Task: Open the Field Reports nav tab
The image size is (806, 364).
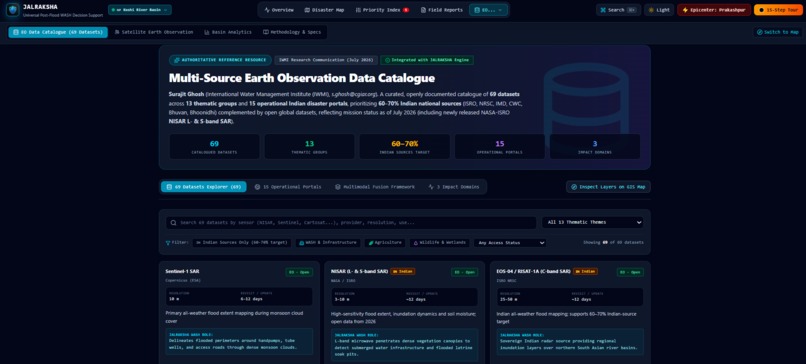Action: click(442, 10)
